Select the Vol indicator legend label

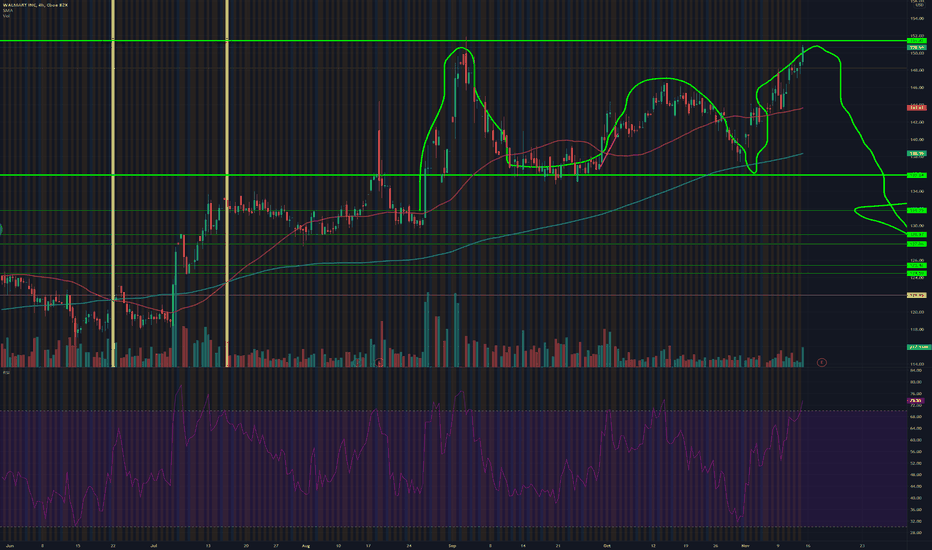click(6, 15)
